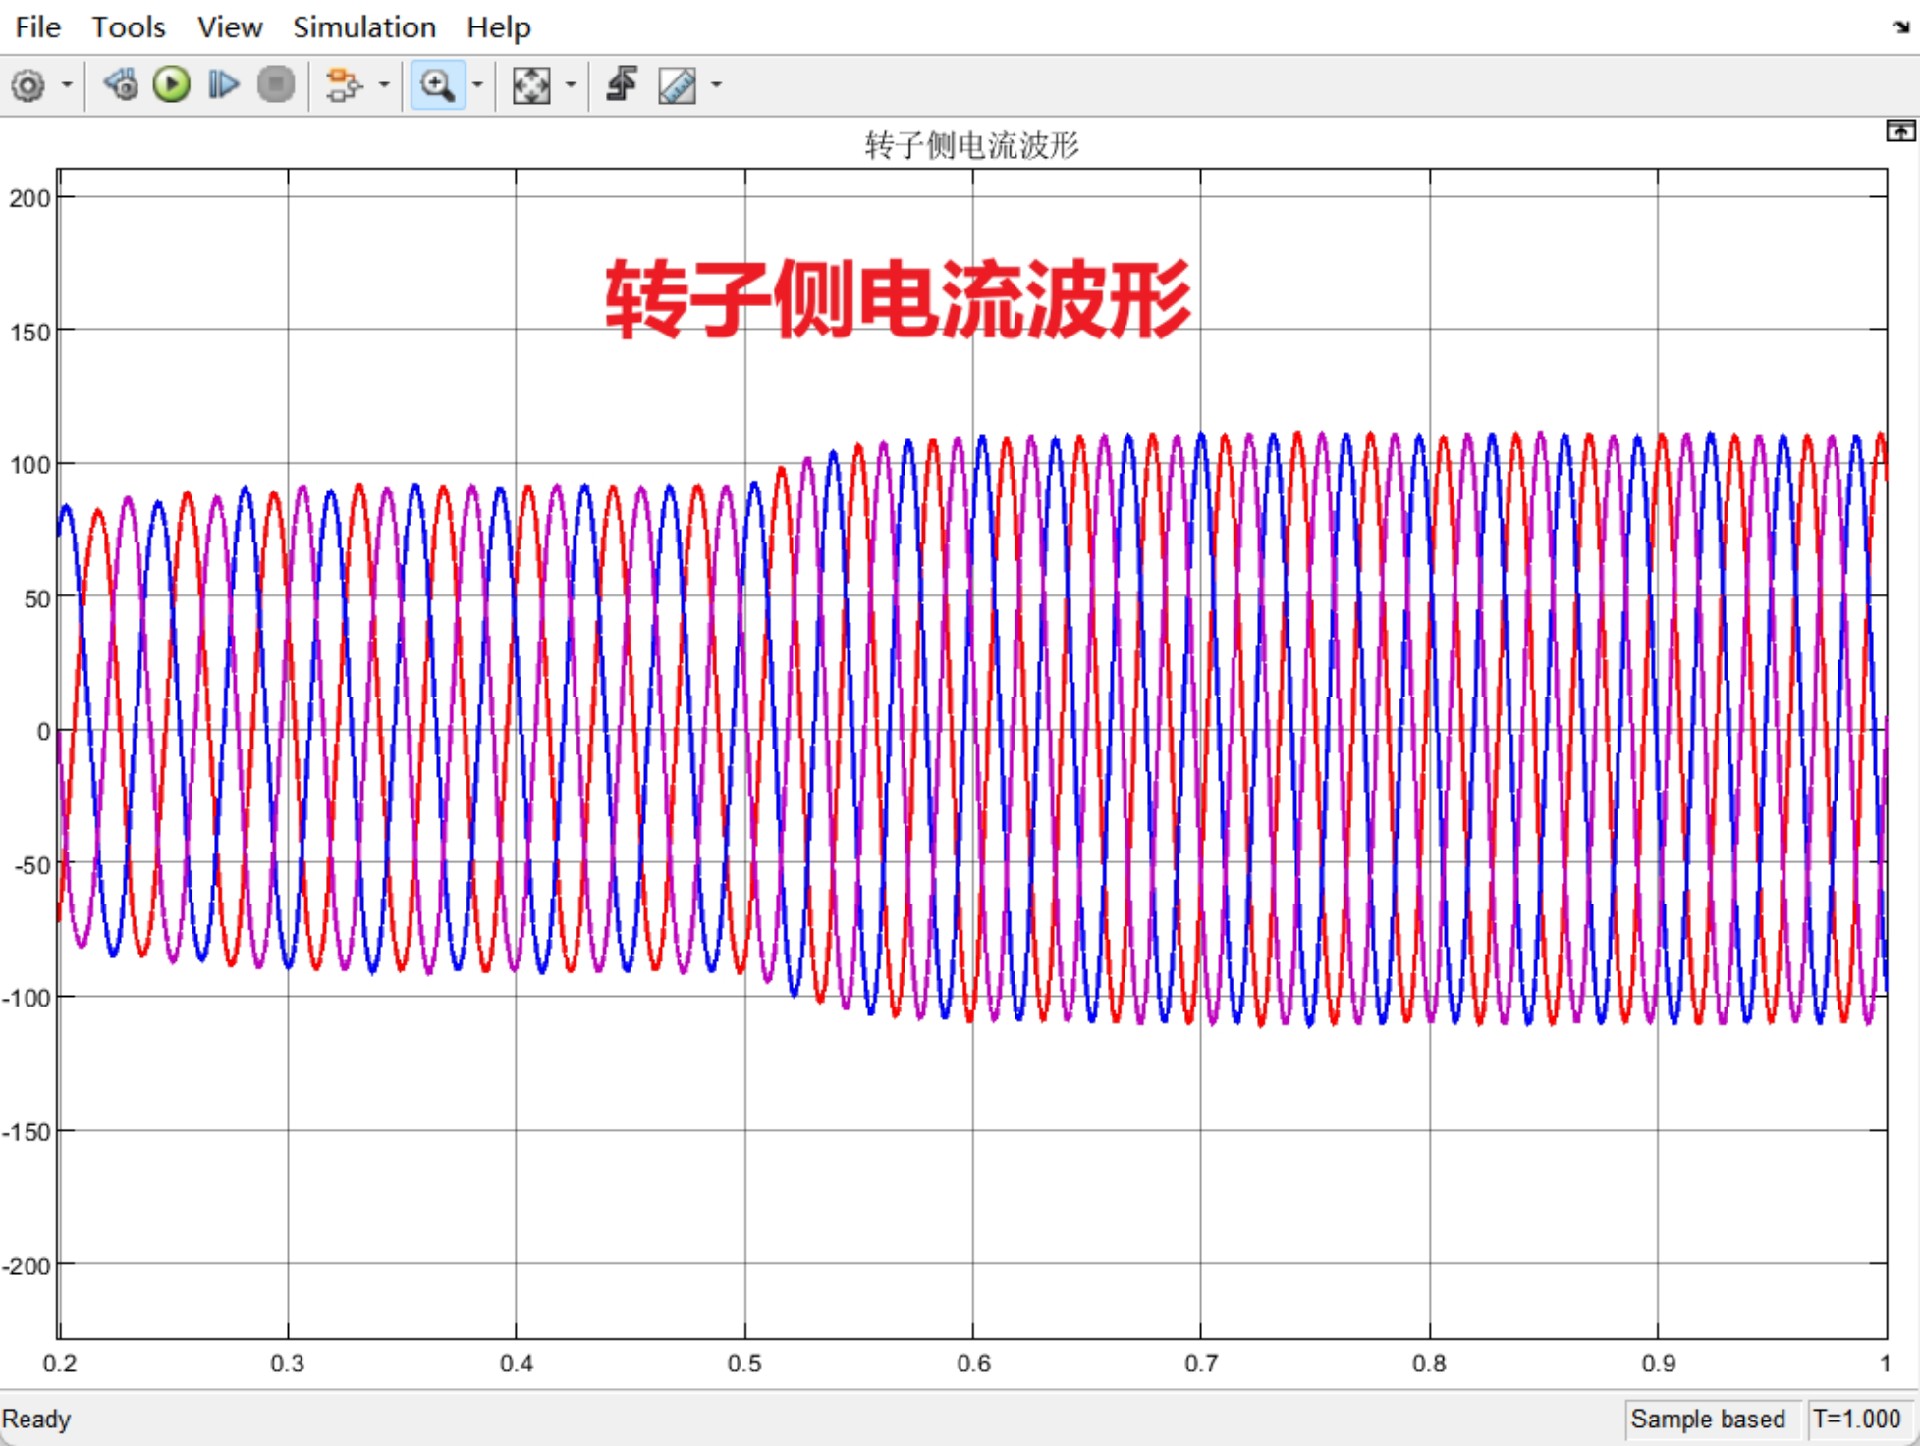Click the maximize axes button at top right

coord(1900,131)
